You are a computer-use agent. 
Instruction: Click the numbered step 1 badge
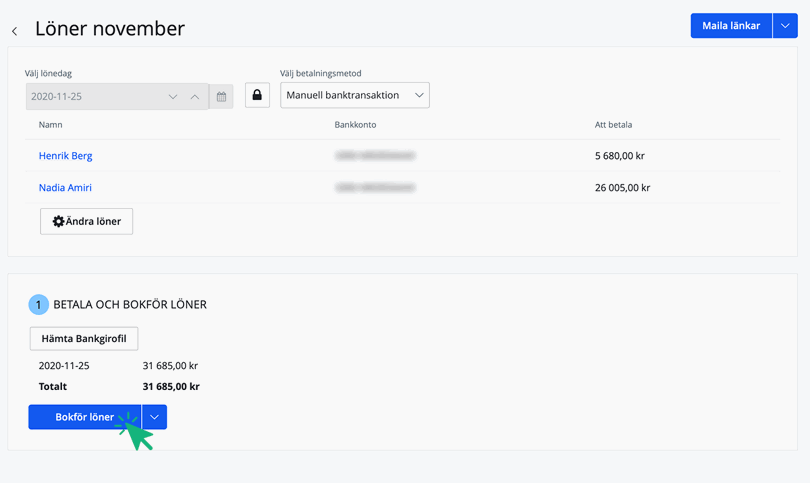pyautogui.click(x=38, y=304)
